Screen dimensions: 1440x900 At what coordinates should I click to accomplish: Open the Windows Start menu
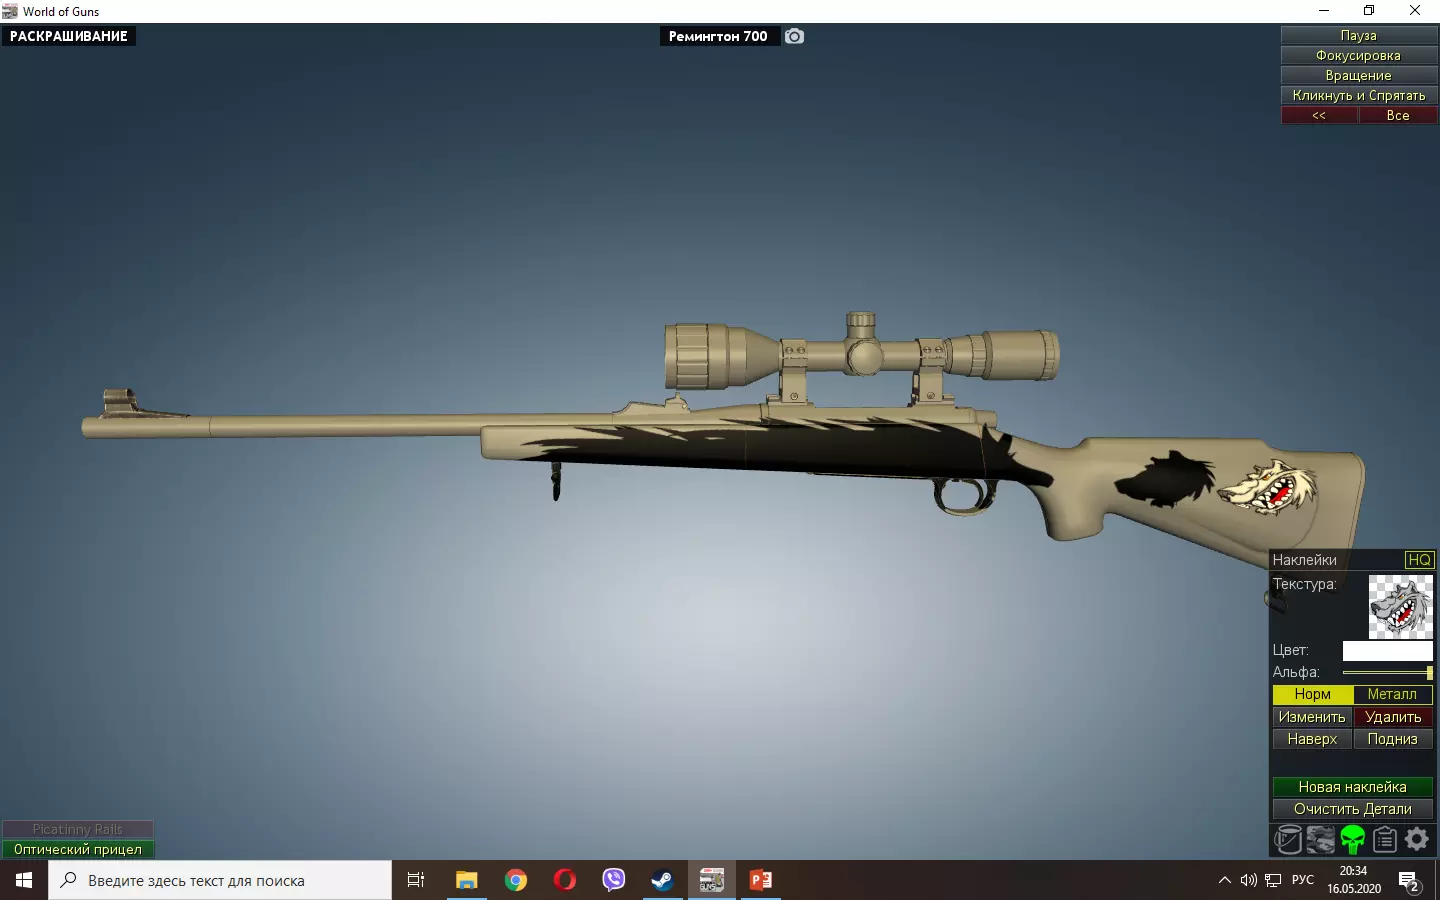[x=24, y=880]
